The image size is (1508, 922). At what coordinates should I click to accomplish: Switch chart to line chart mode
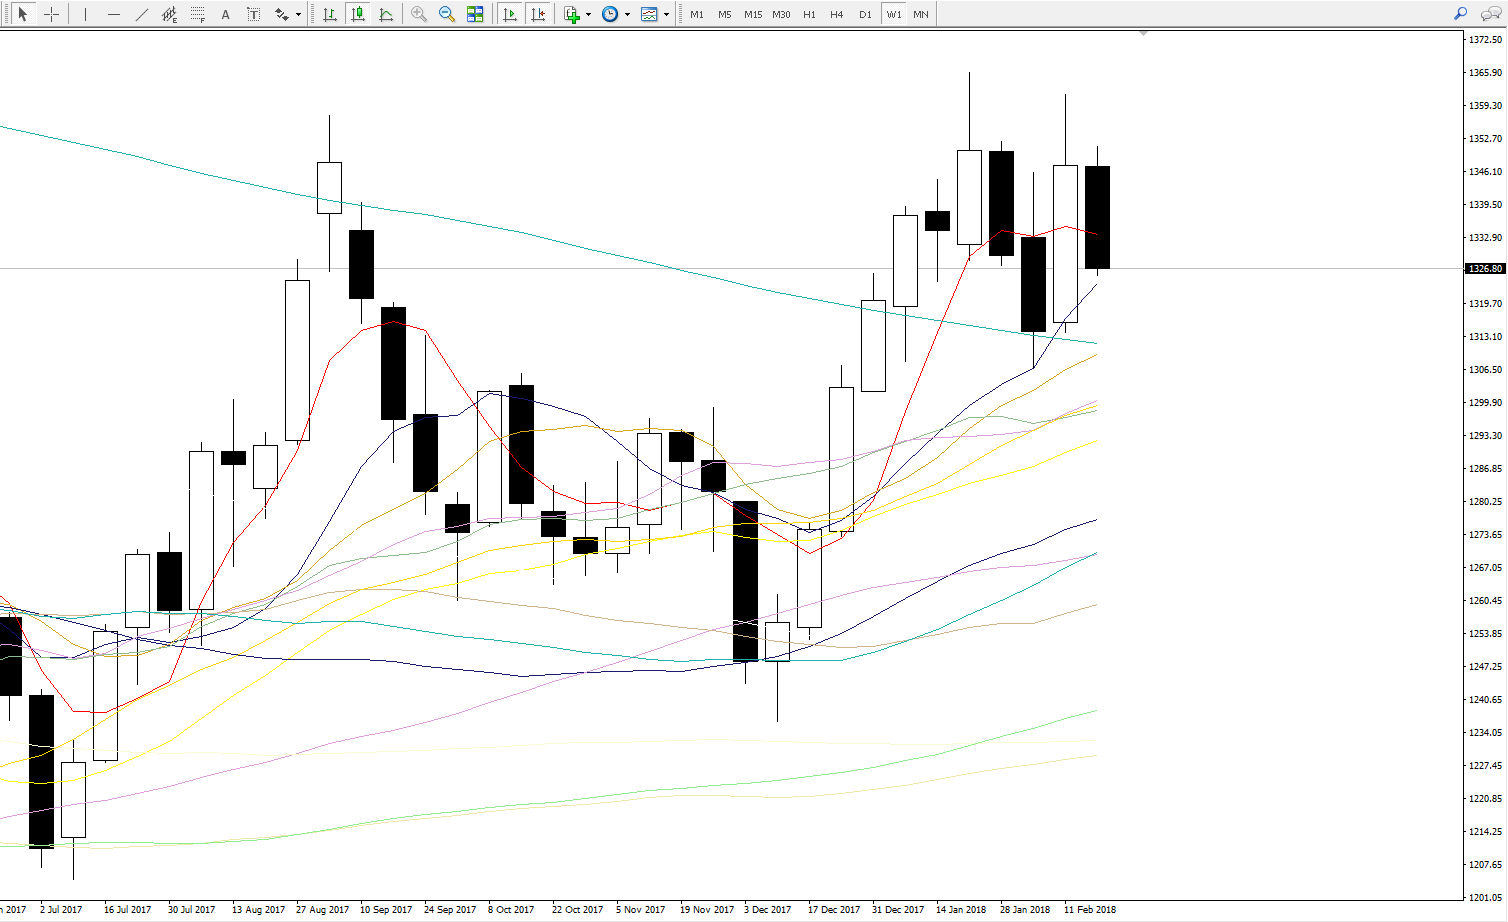(386, 14)
